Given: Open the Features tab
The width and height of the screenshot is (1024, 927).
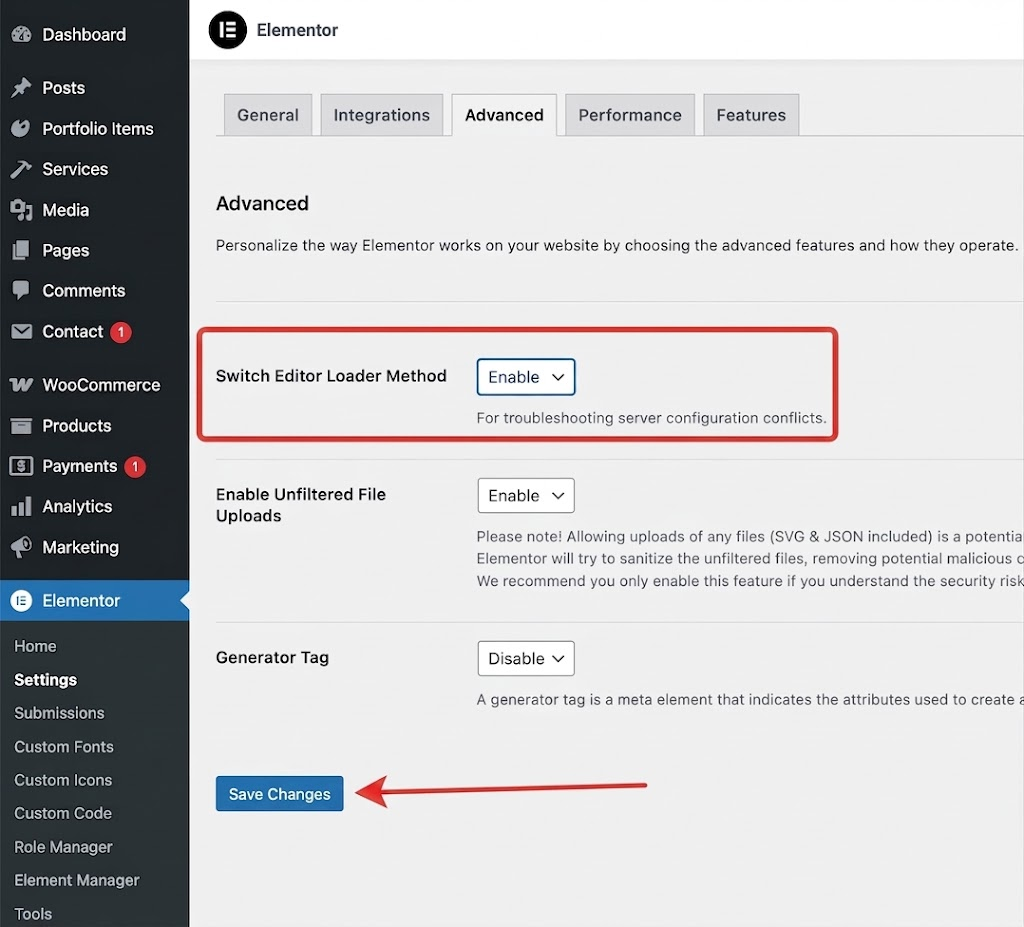Looking at the screenshot, I should 751,115.
